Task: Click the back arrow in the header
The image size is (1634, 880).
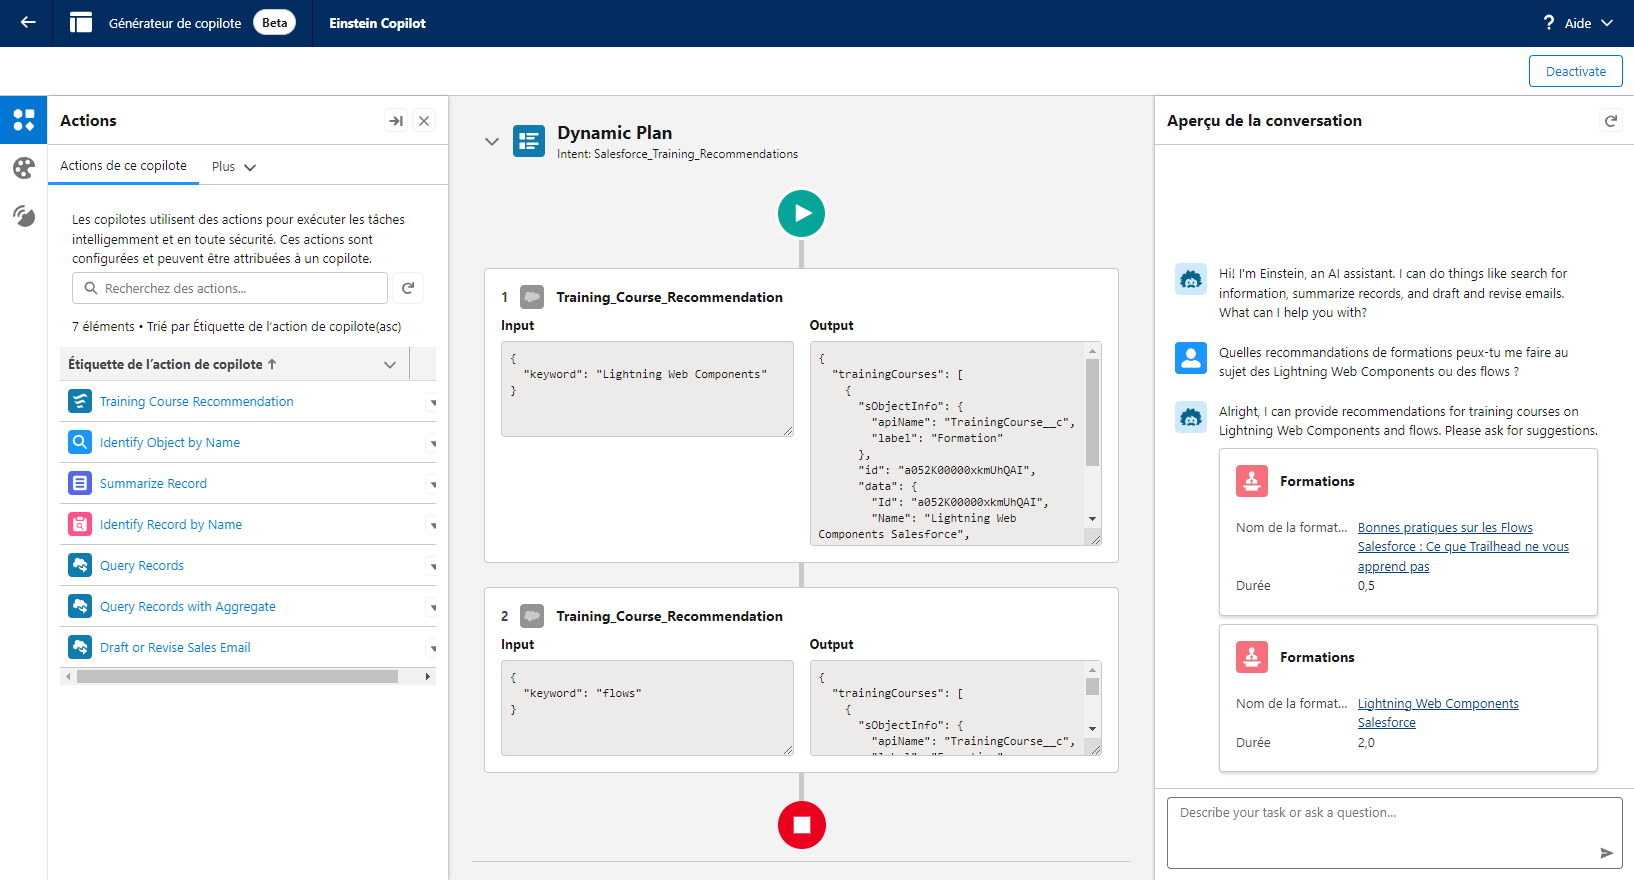Action: tap(28, 22)
